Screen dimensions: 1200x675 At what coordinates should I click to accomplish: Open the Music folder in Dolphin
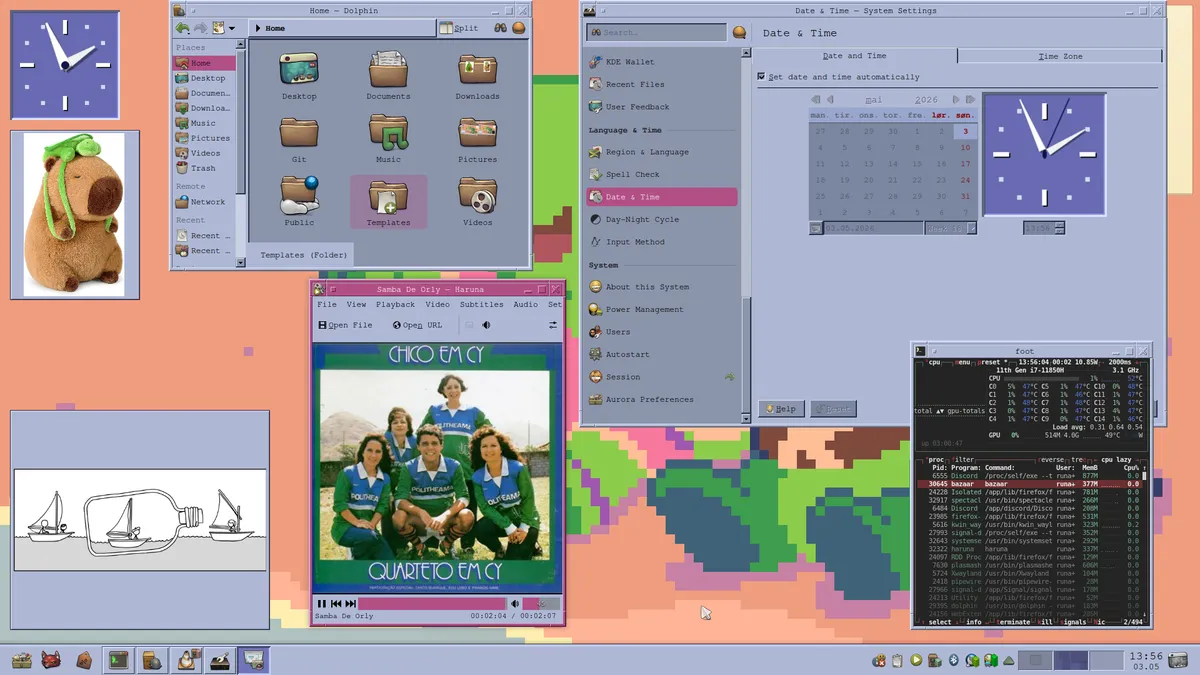(x=388, y=137)
